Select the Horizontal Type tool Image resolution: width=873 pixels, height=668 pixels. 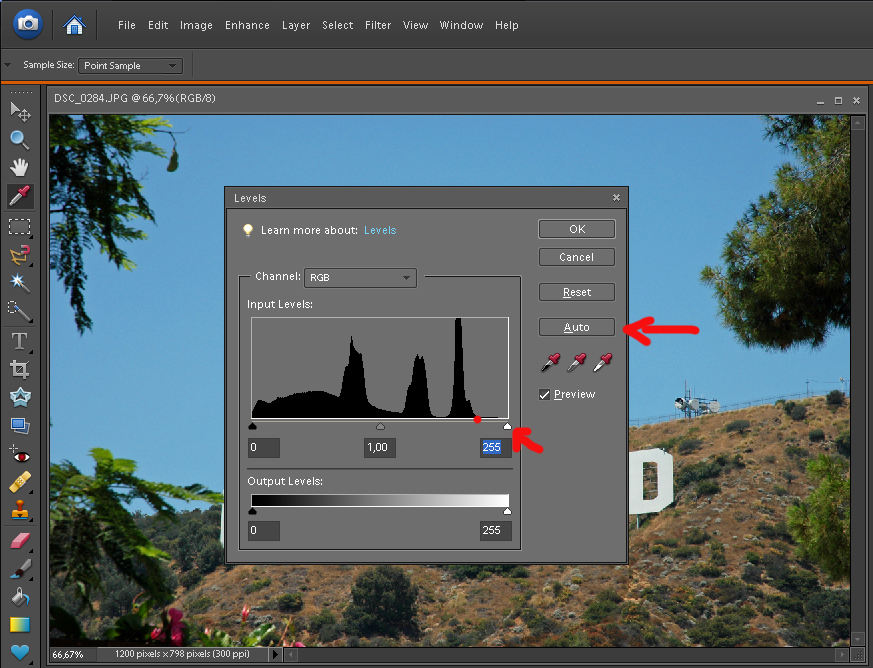click(20, 340)
